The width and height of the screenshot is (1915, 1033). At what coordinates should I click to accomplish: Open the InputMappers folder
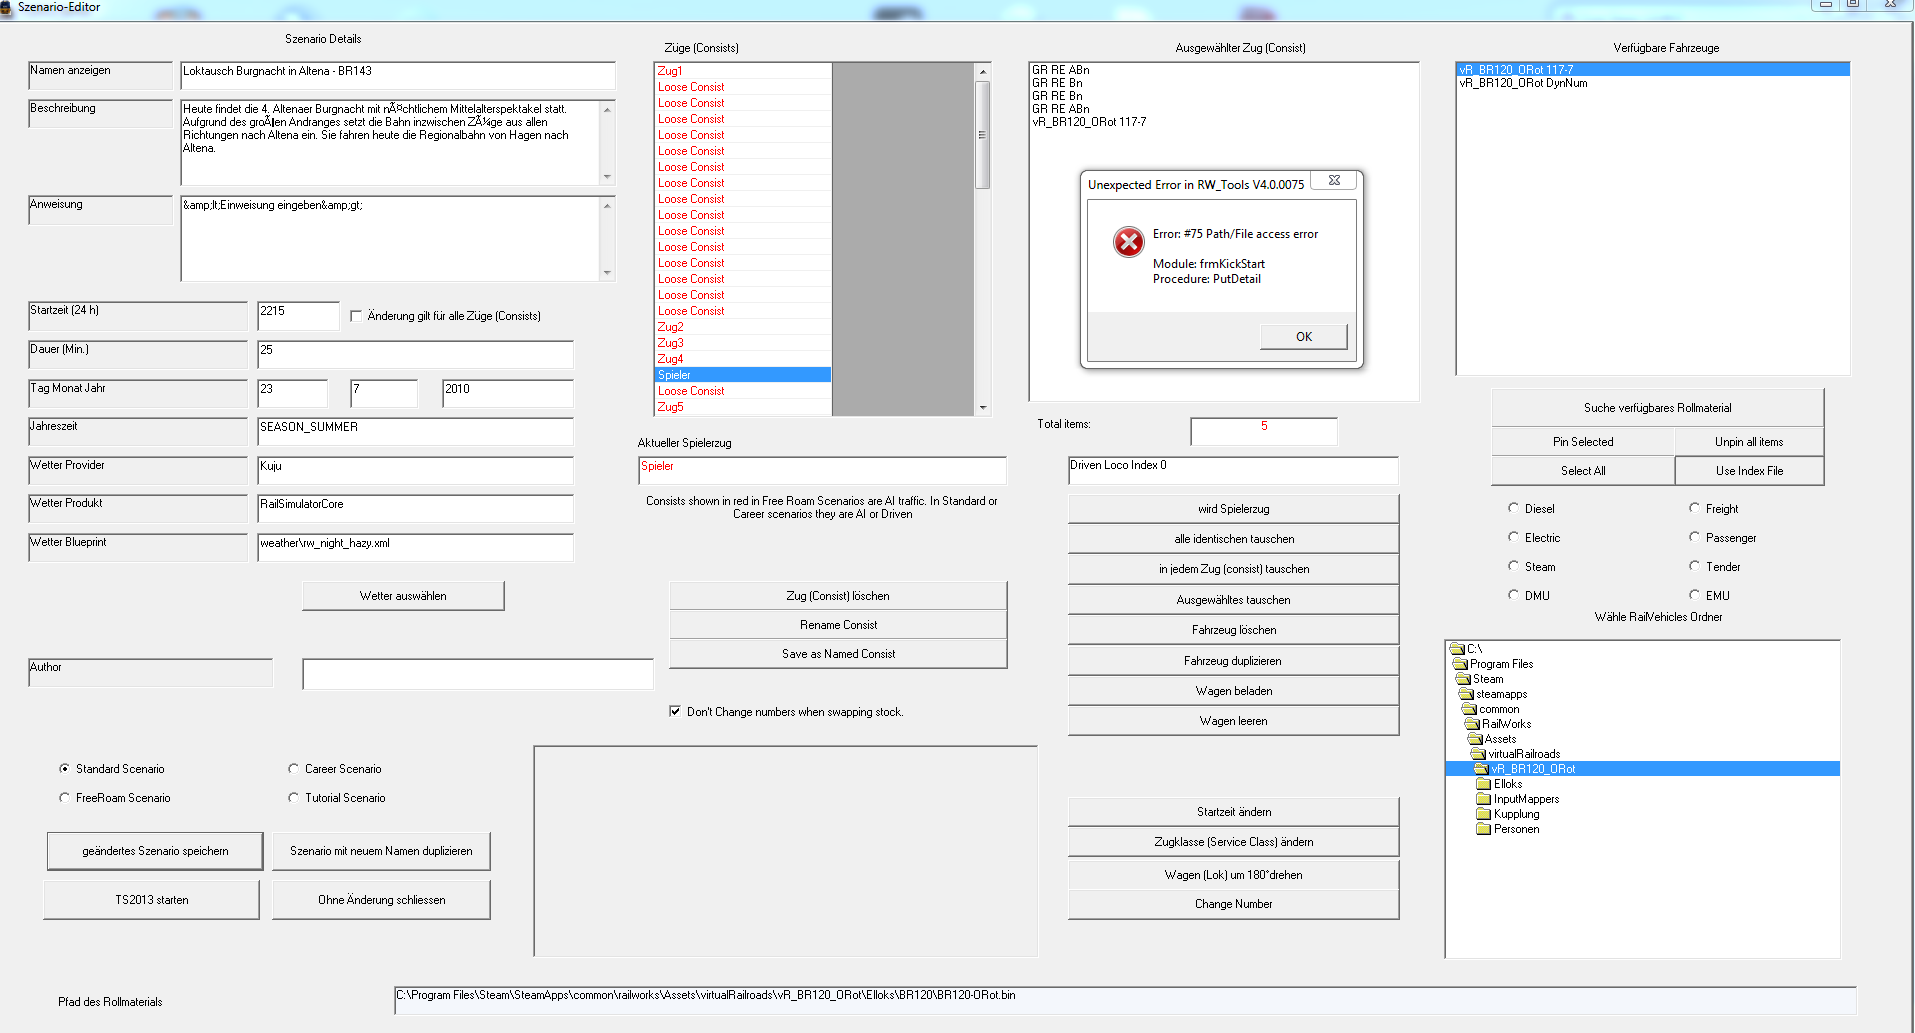coord(1525,799)
